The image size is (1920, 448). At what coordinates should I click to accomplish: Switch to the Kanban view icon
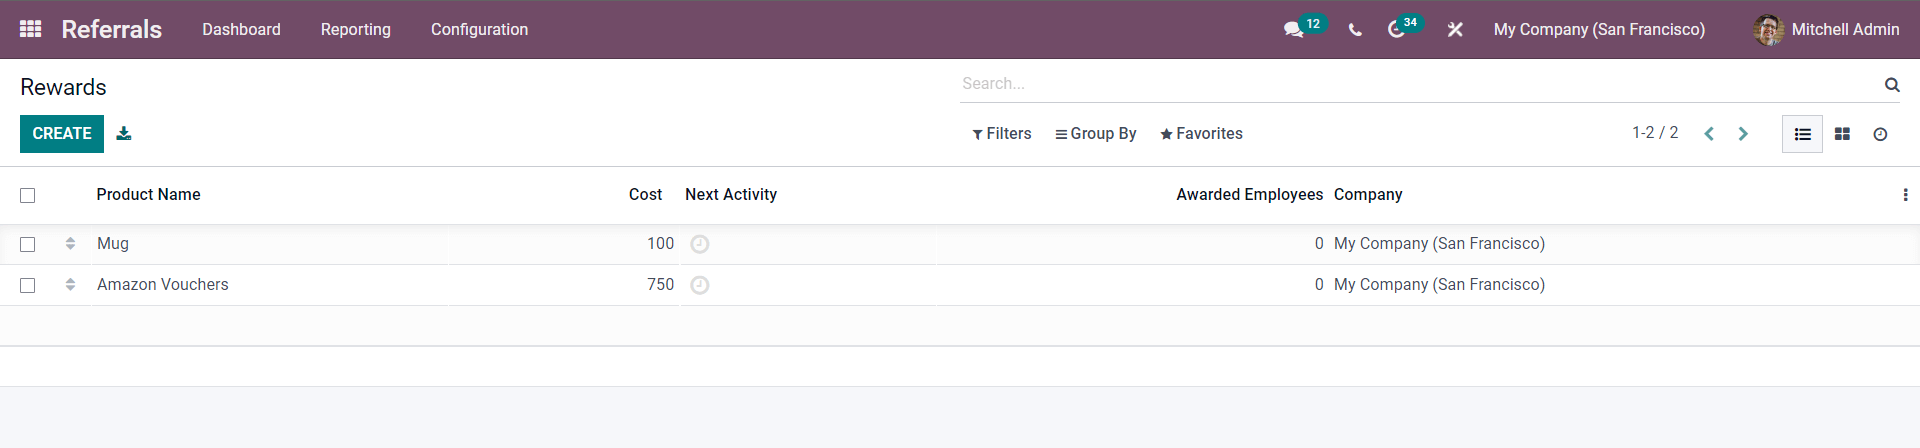(x=1842, y=134)
